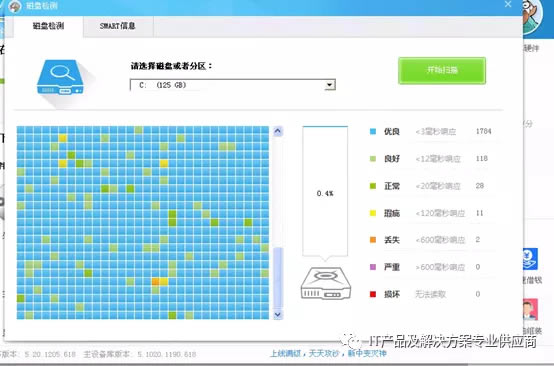Click the blue 优良 legend square
Screen dimensions: 554x366
[373, 131]
